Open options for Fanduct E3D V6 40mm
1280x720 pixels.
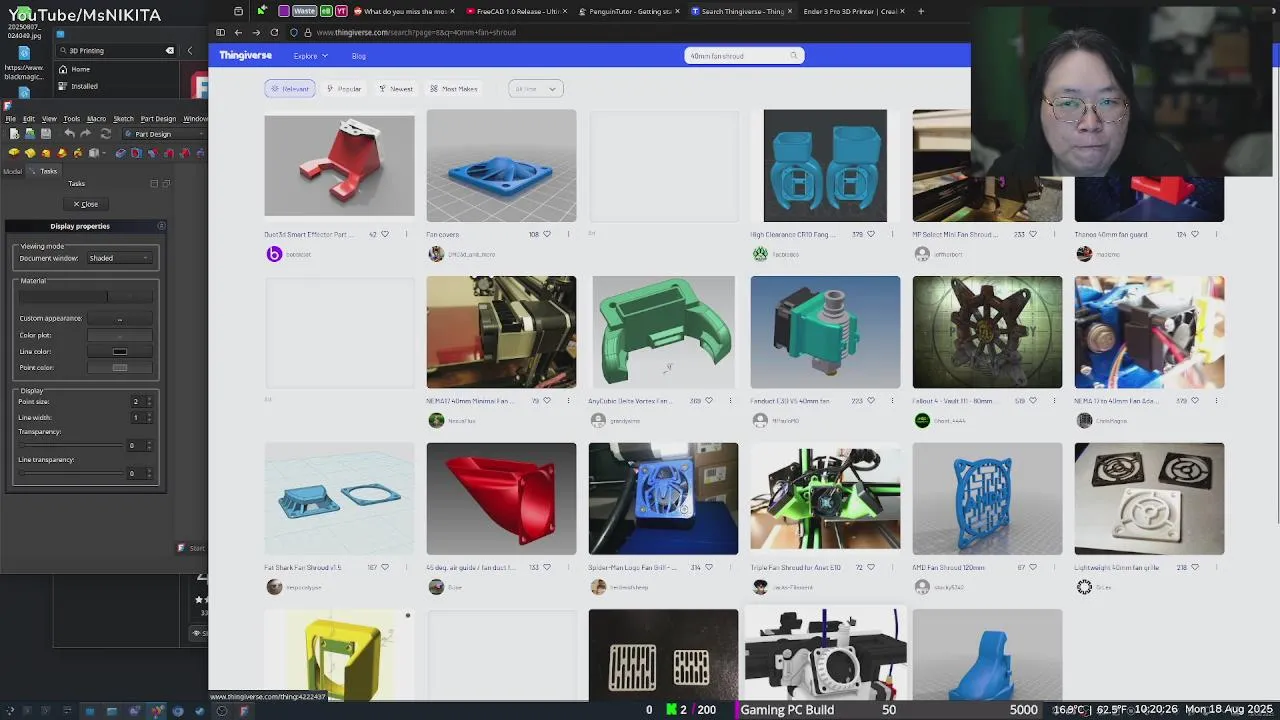click(892, 401)
